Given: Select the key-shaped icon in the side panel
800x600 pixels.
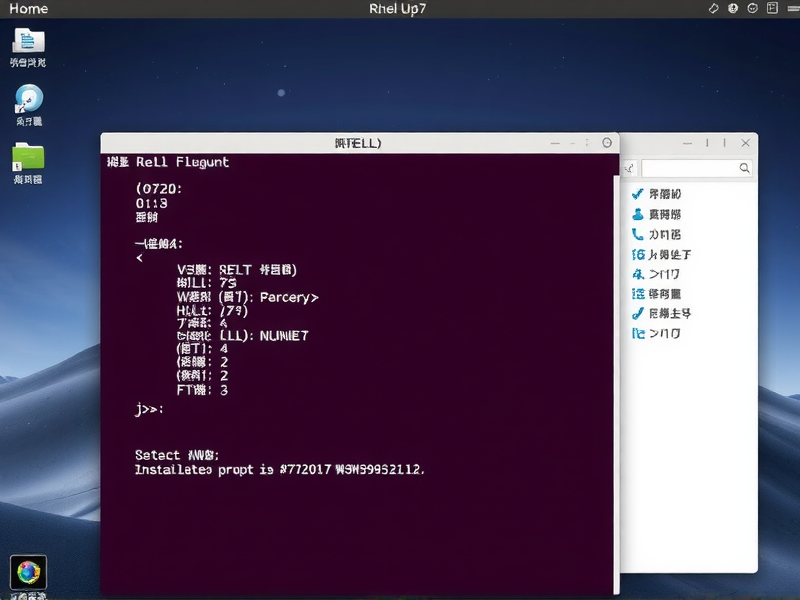Looking at the screenshot, I should pyautogui.click(x=637, y=273).
